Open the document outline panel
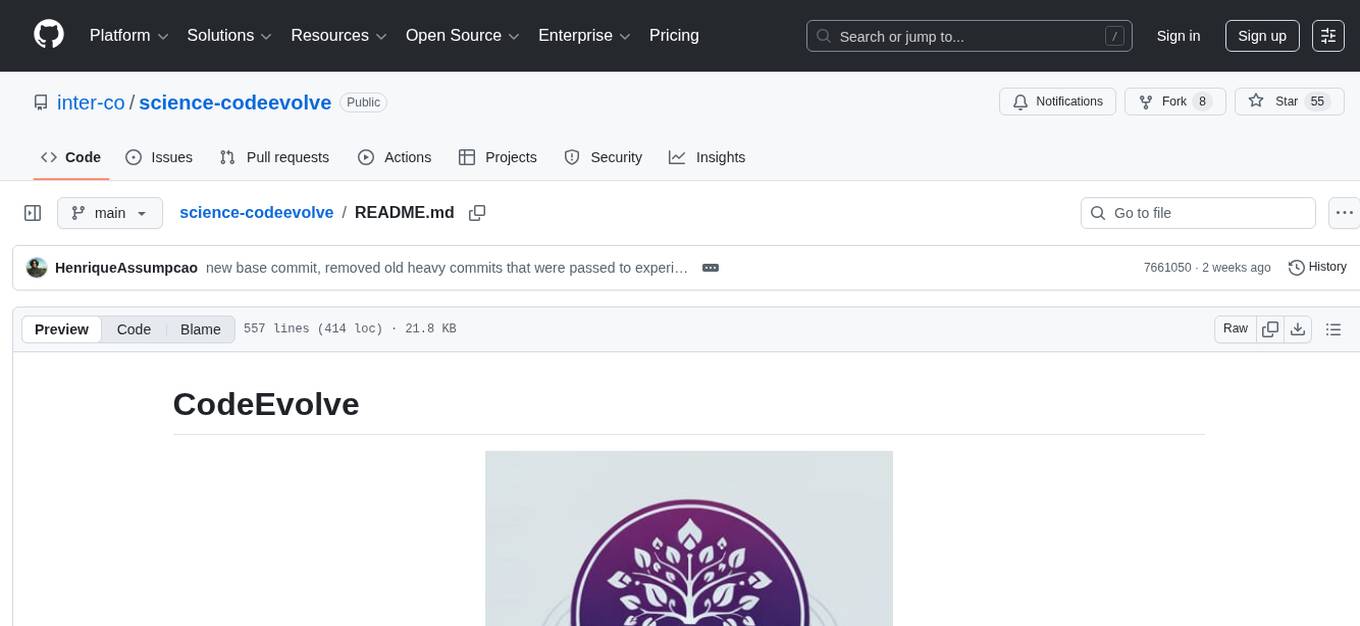Screen dimensions: 1360x626 (x=1333, y=329)
